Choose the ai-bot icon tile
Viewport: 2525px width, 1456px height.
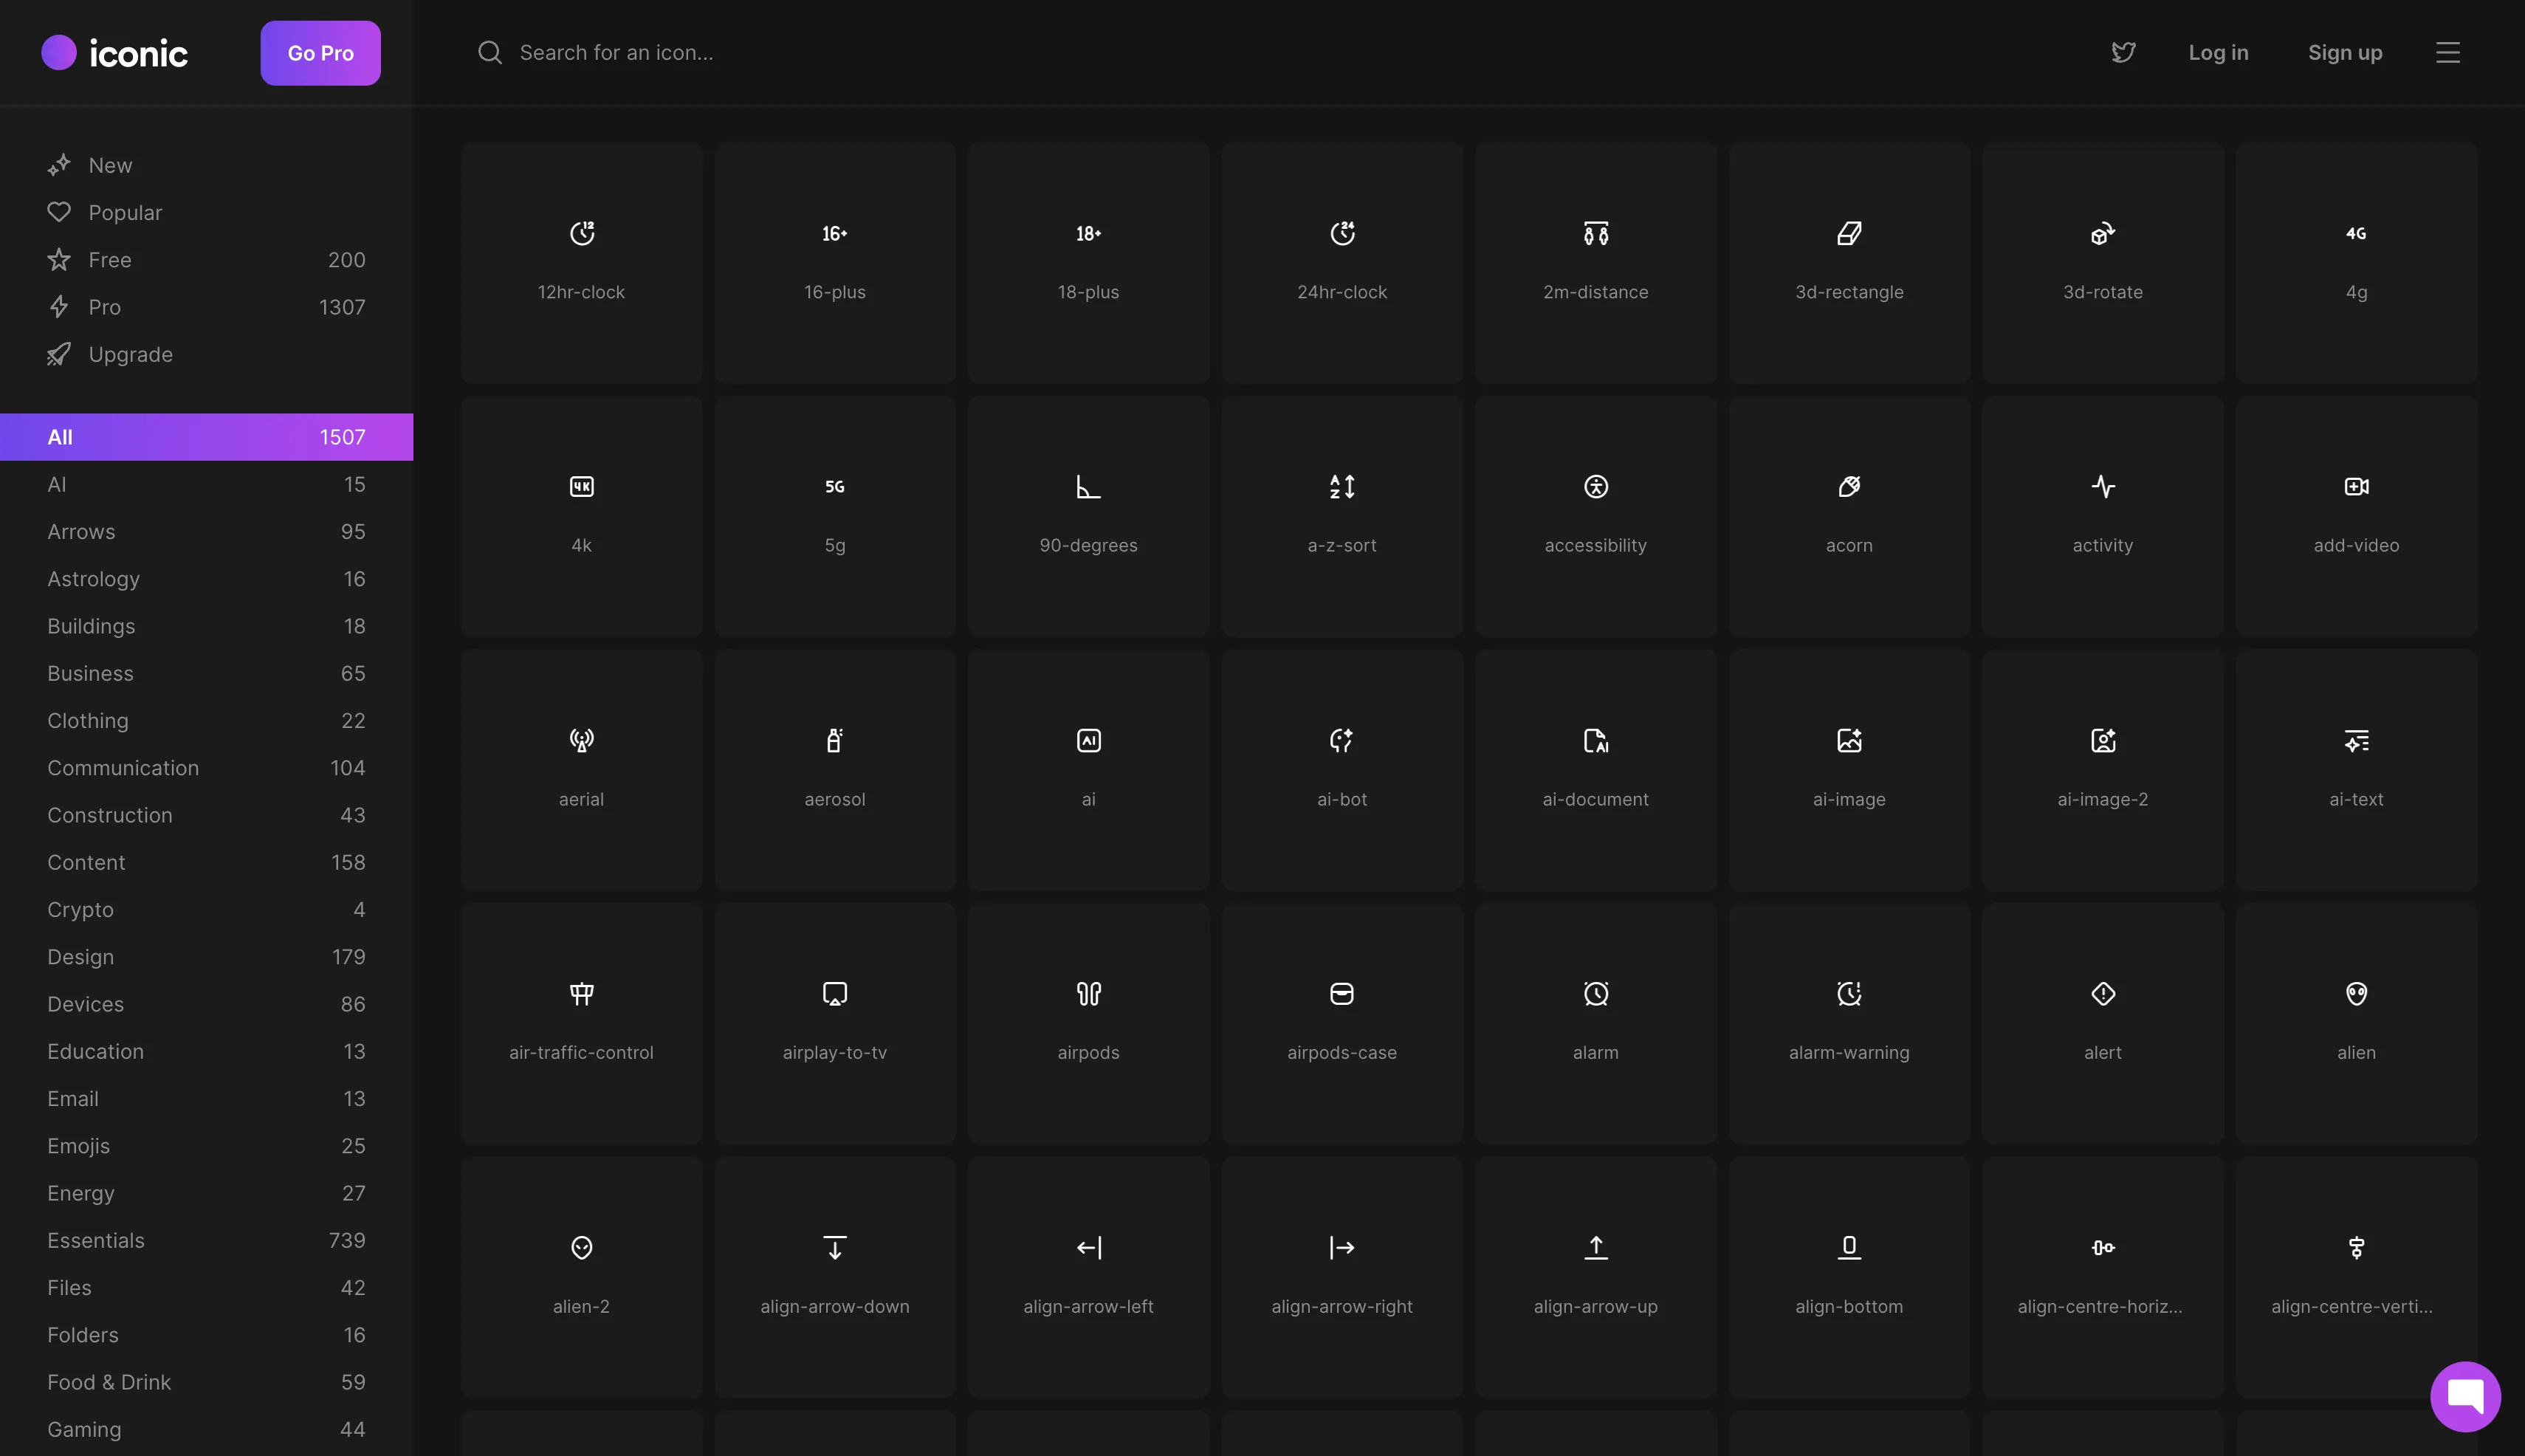tap(1341, 769)
